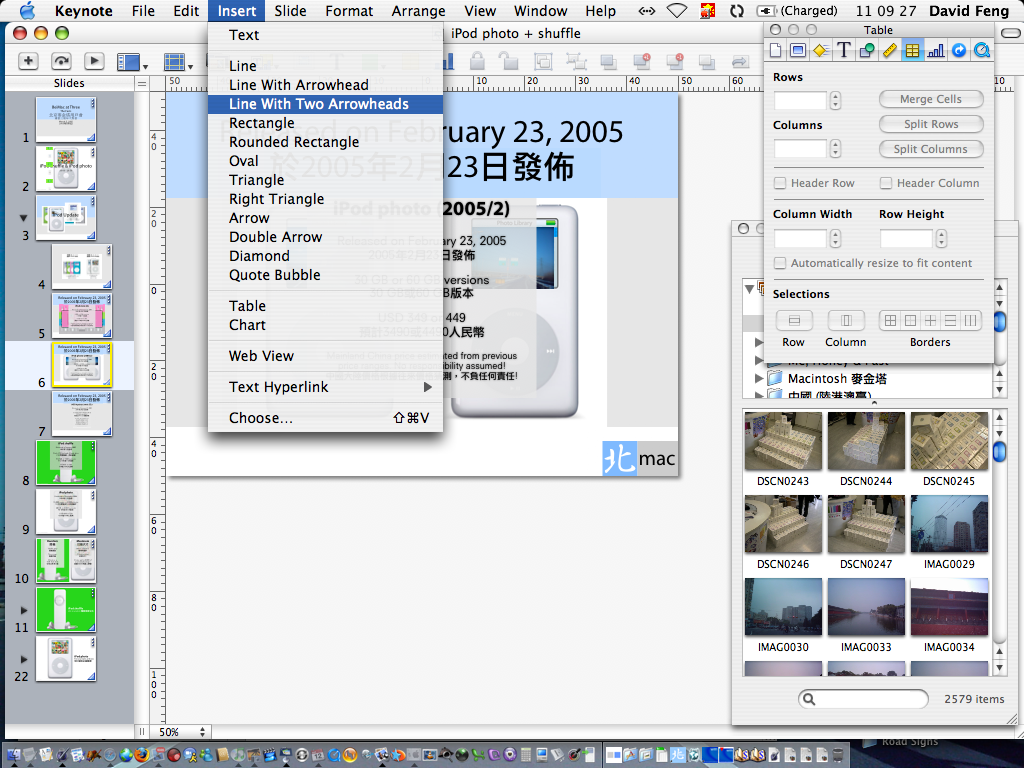
Task: Click the Play slideshow toolbar button
Action: pos(94,61)
